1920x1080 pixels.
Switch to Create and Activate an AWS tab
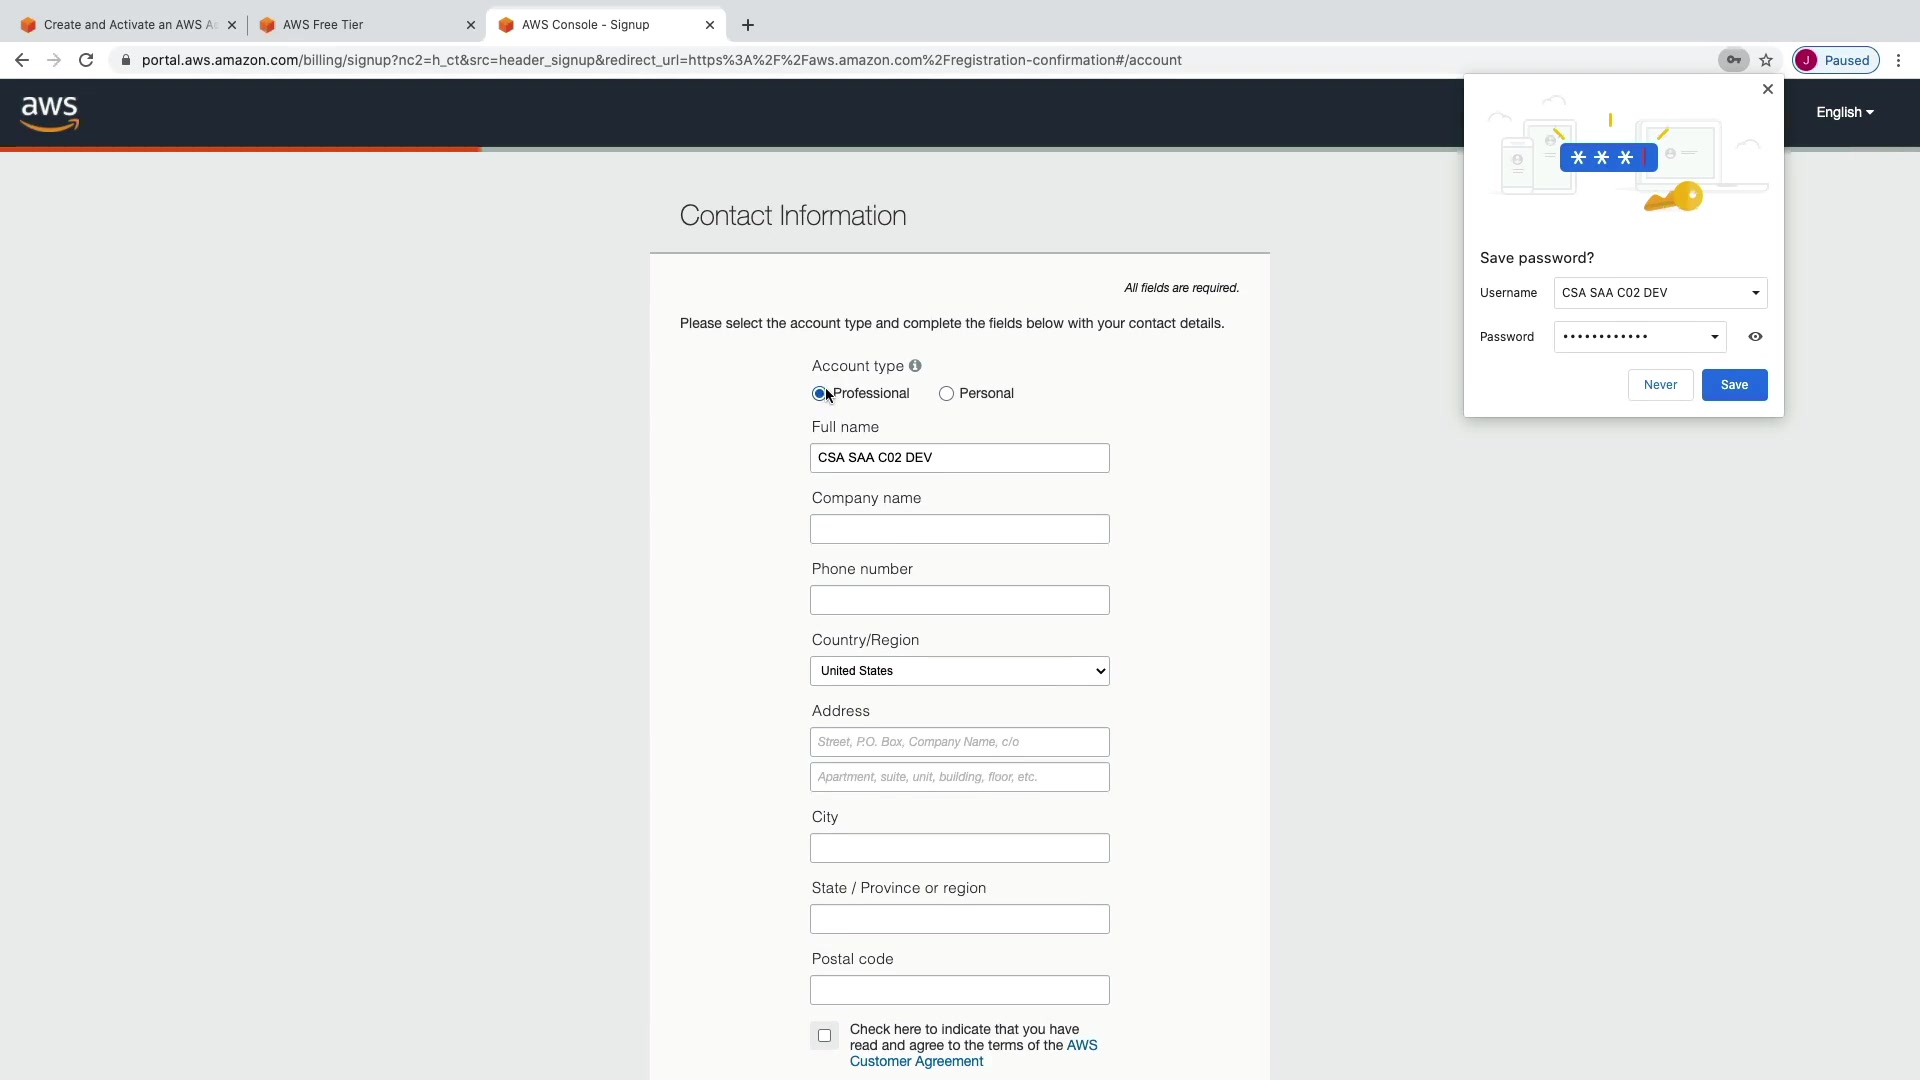click(125, 25)
